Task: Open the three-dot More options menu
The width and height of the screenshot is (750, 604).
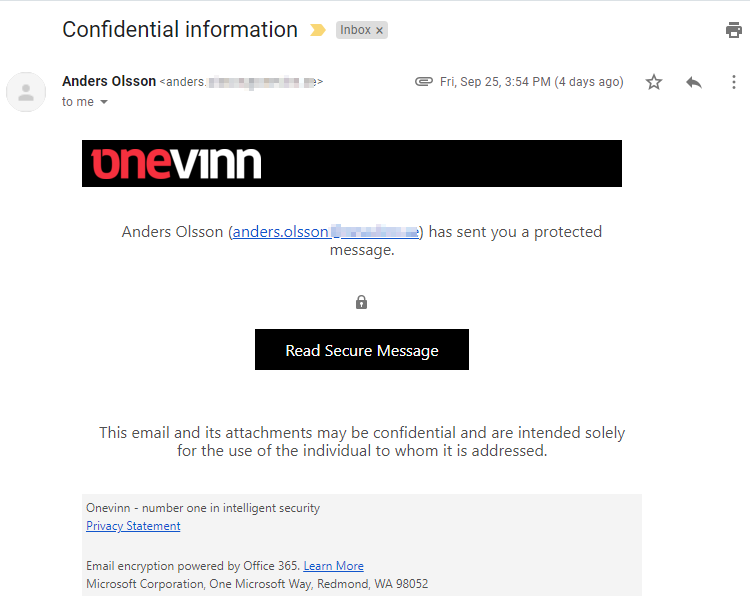Action: (733, 82)
